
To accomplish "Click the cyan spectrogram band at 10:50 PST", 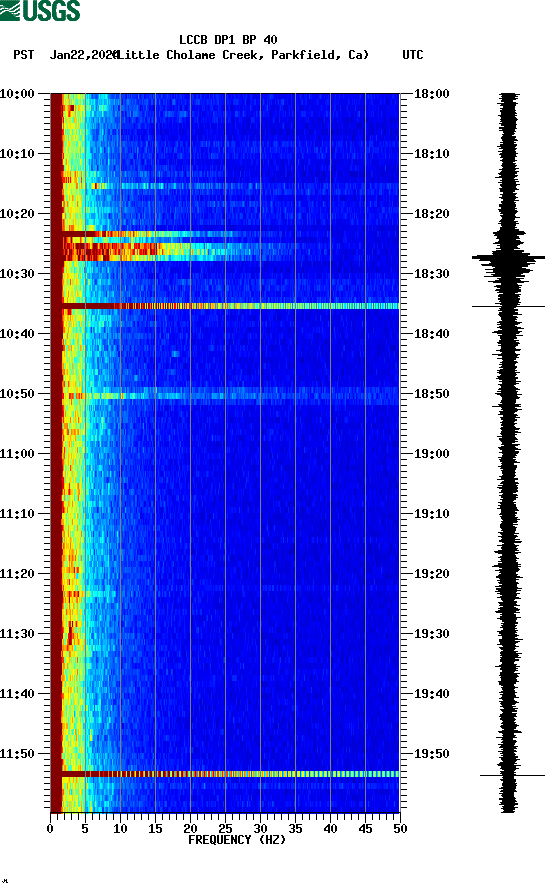I will point(225,395).
